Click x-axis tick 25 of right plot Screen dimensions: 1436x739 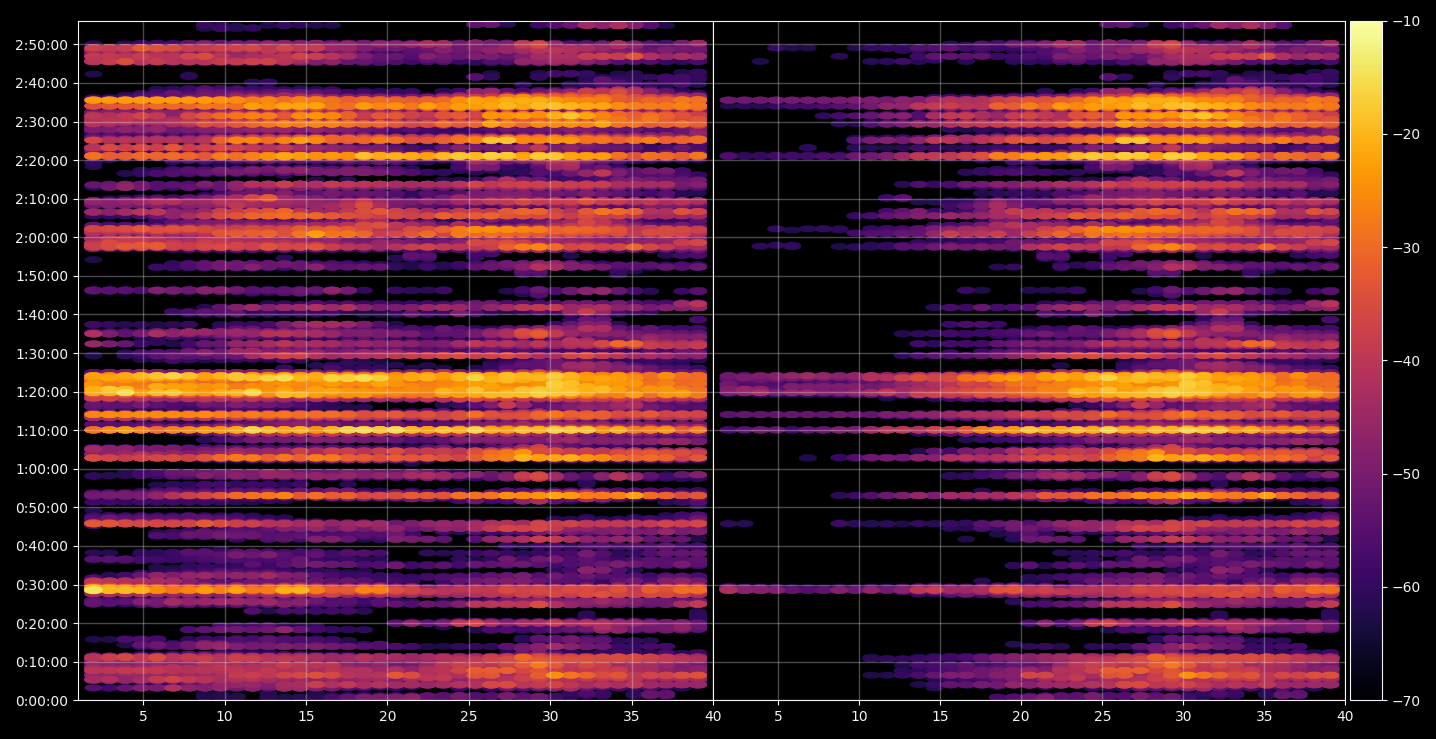1102,716
